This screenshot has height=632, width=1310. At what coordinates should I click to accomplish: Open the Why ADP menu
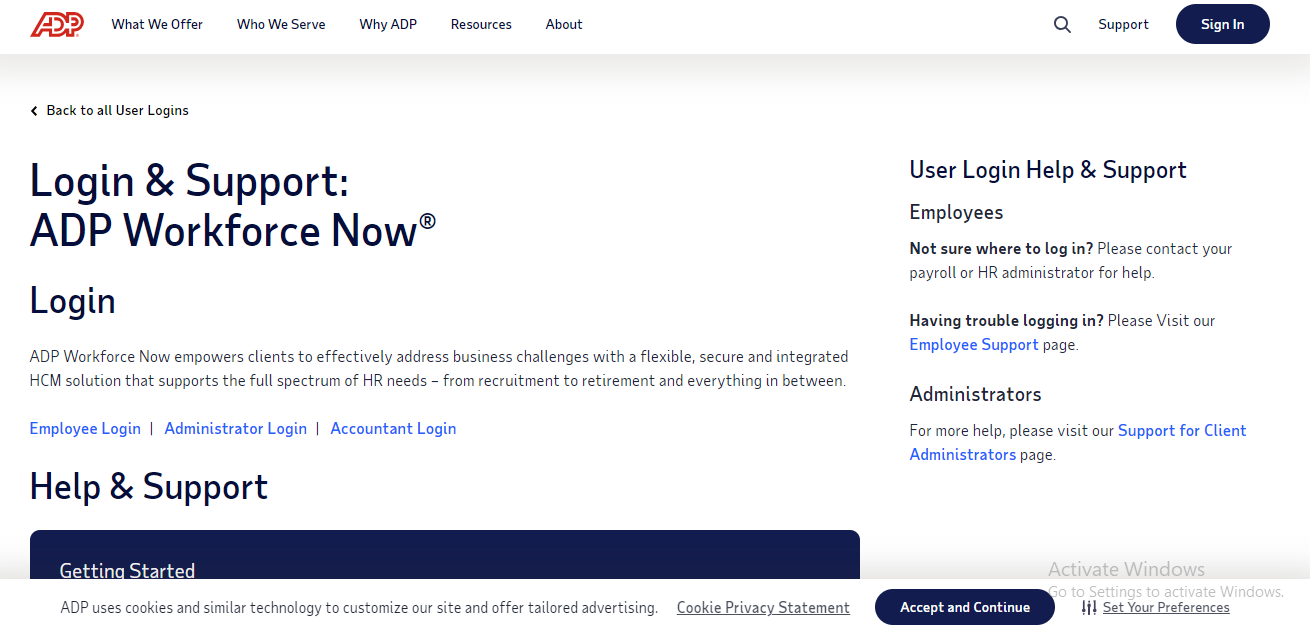coord(388,24)
